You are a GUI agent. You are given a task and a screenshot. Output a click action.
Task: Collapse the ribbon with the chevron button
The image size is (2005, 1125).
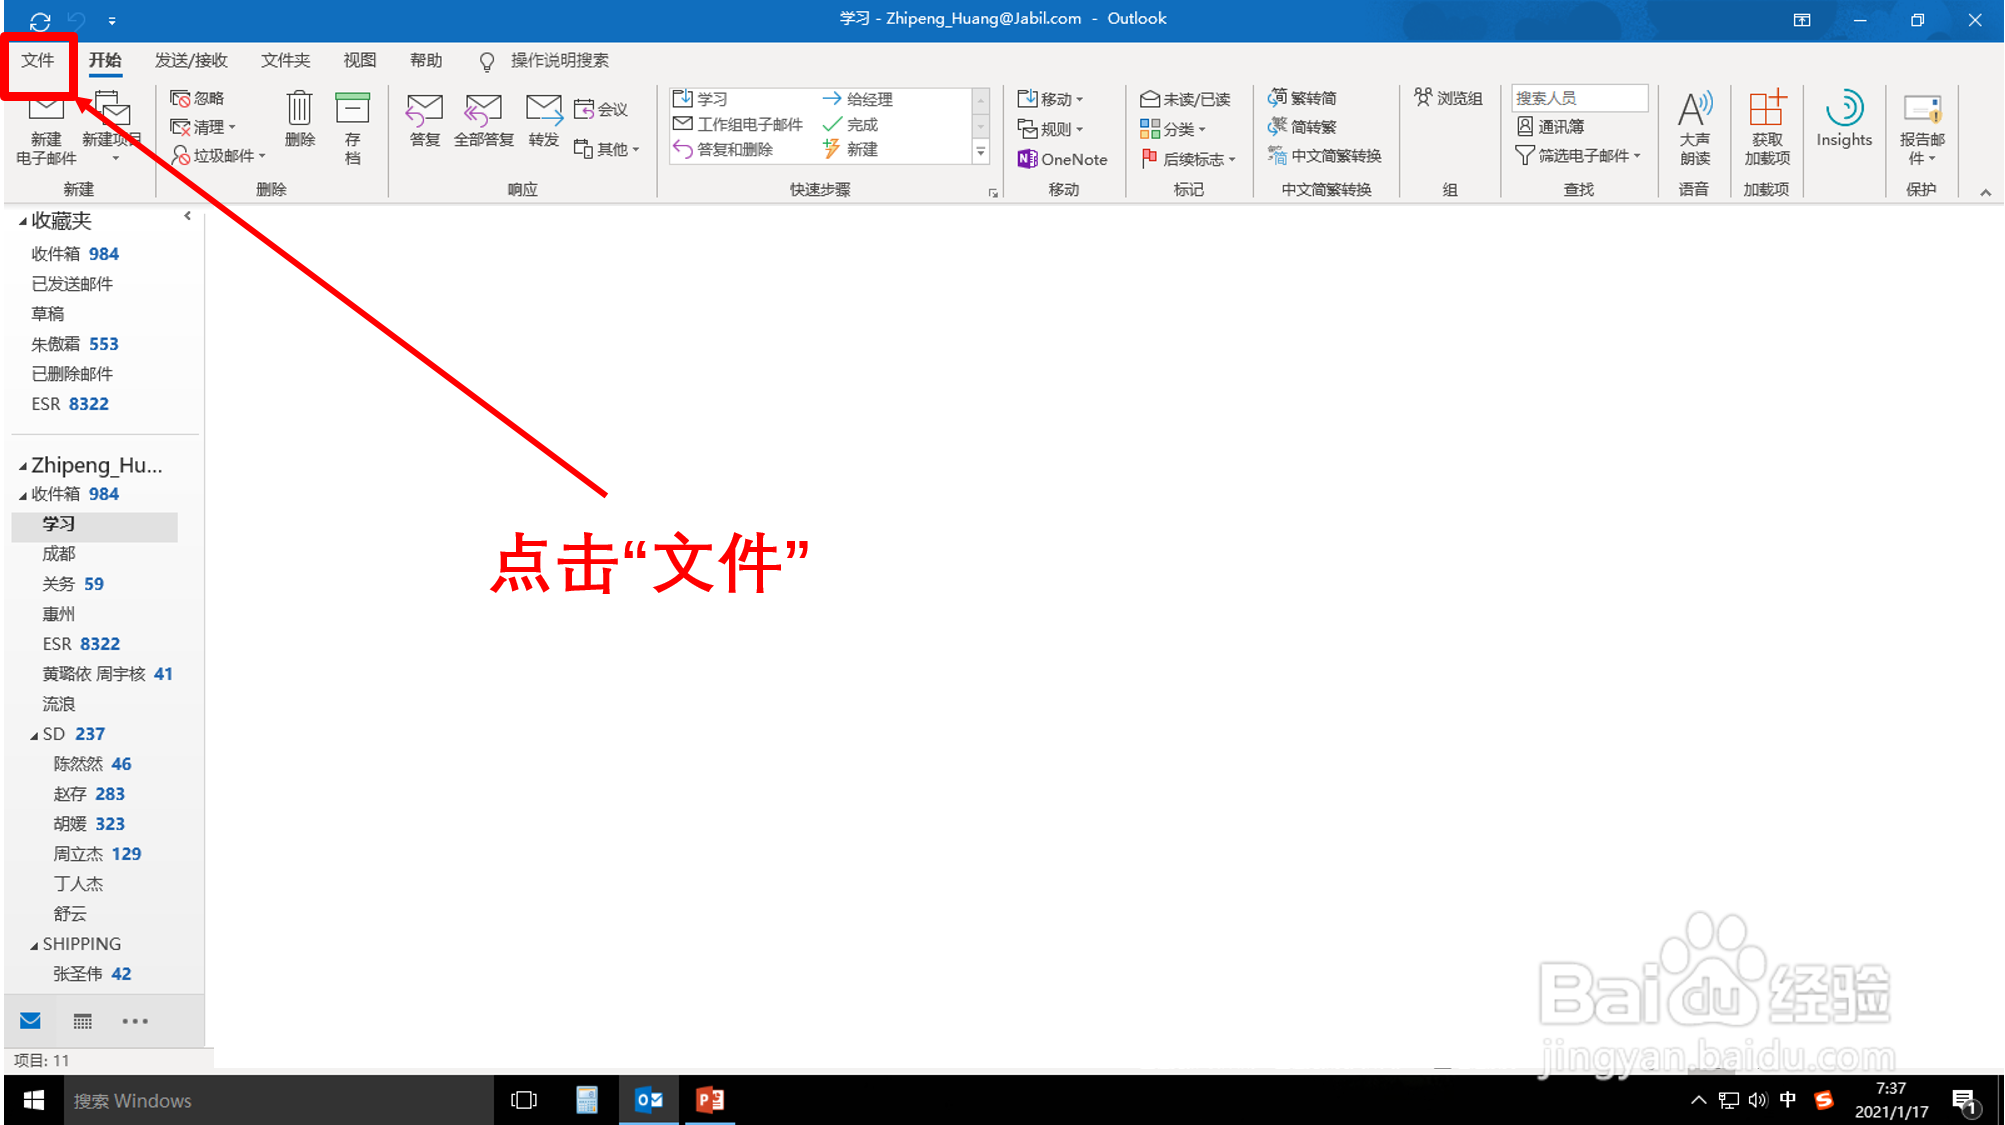[1985, 191]
